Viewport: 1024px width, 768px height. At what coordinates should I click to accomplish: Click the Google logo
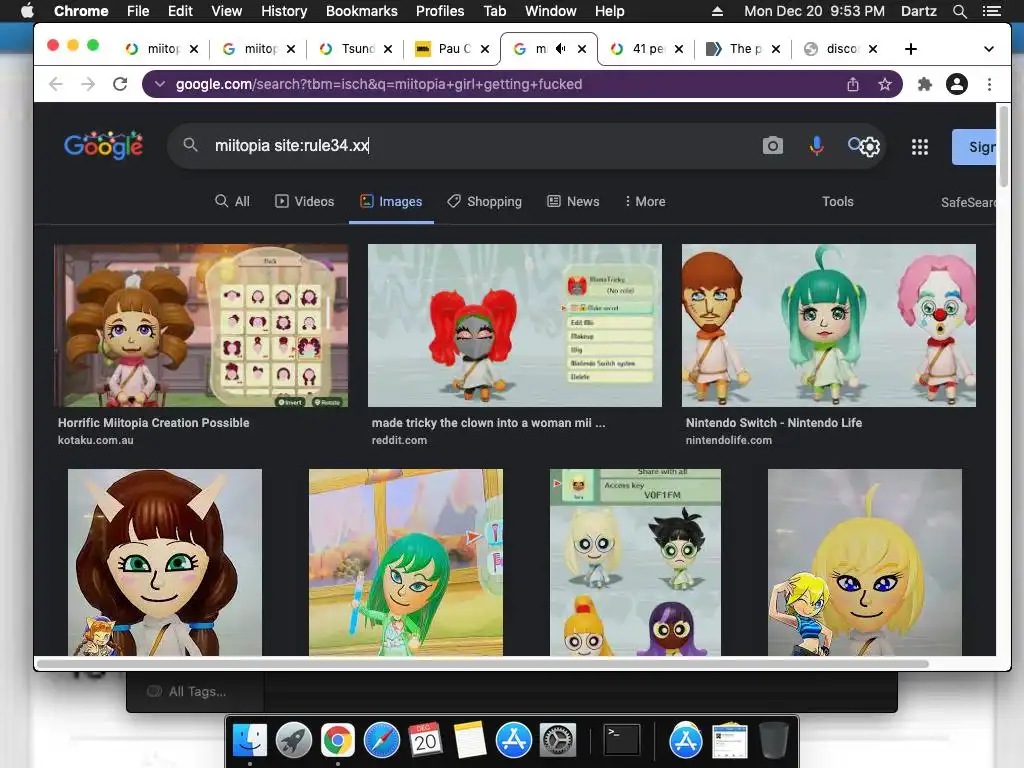click(x=103, y=145)
